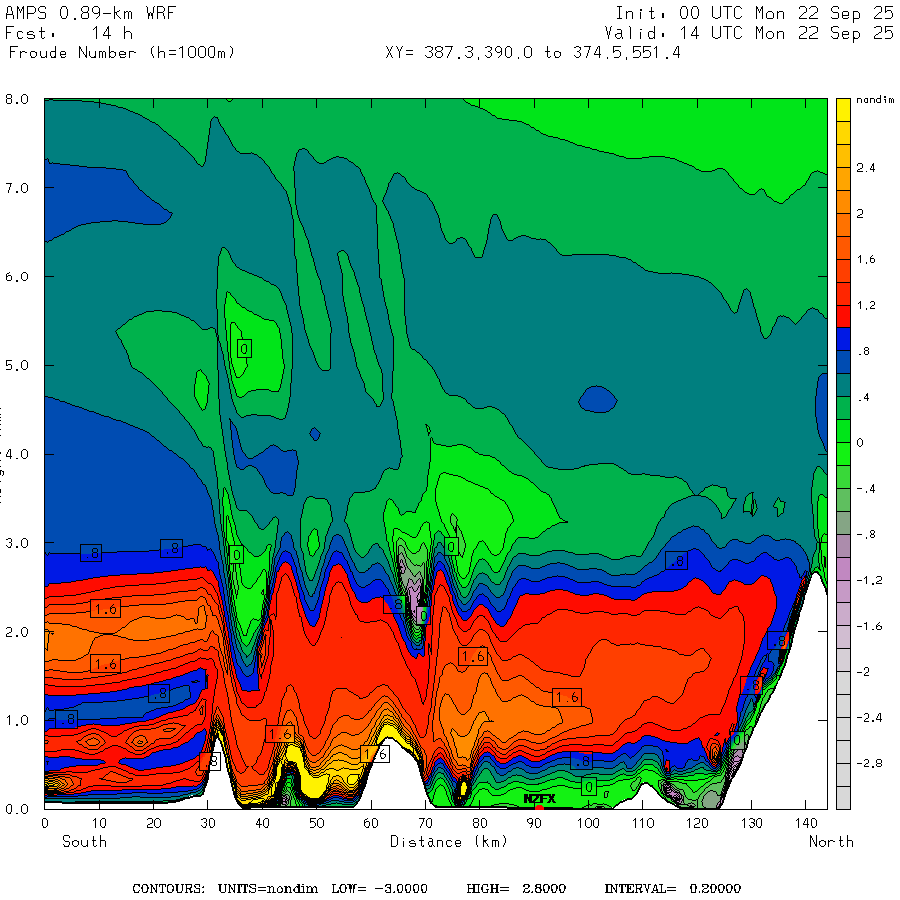Click the y-axis tick label '3.0'
This screenshot has height=900, width=900.
17,543
